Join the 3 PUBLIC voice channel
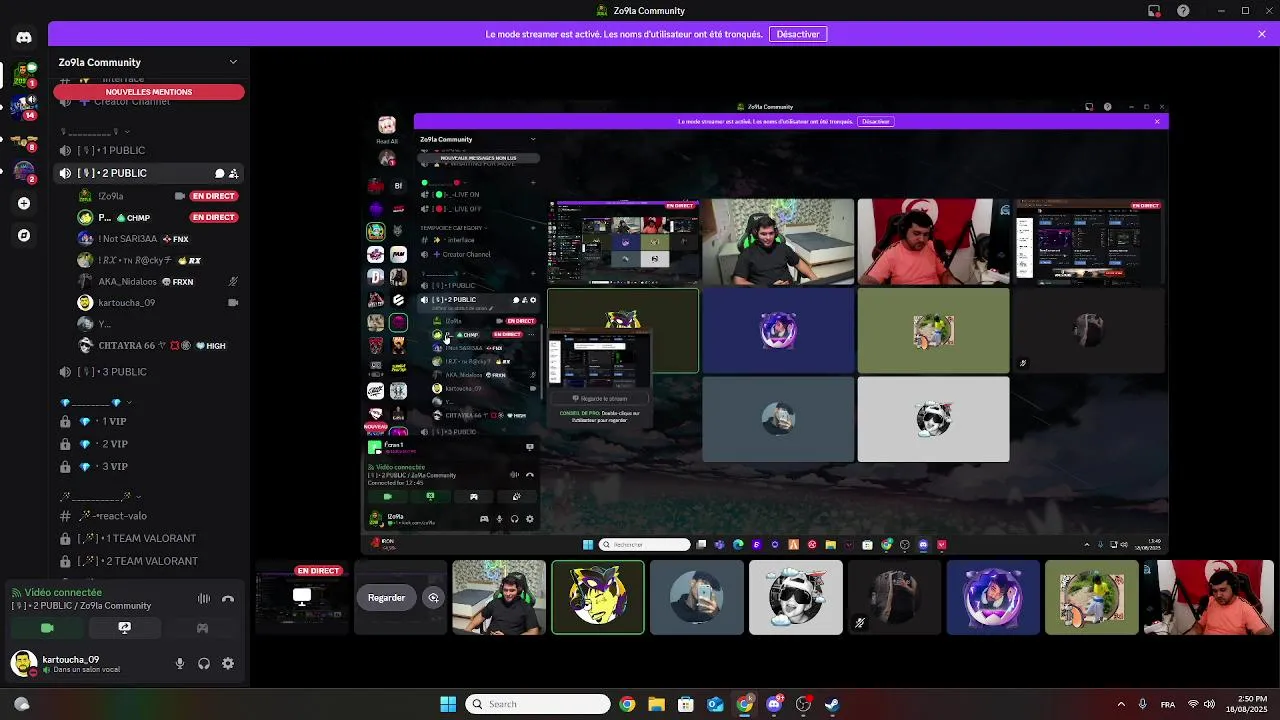1280x720 pixels. (149, 372)
